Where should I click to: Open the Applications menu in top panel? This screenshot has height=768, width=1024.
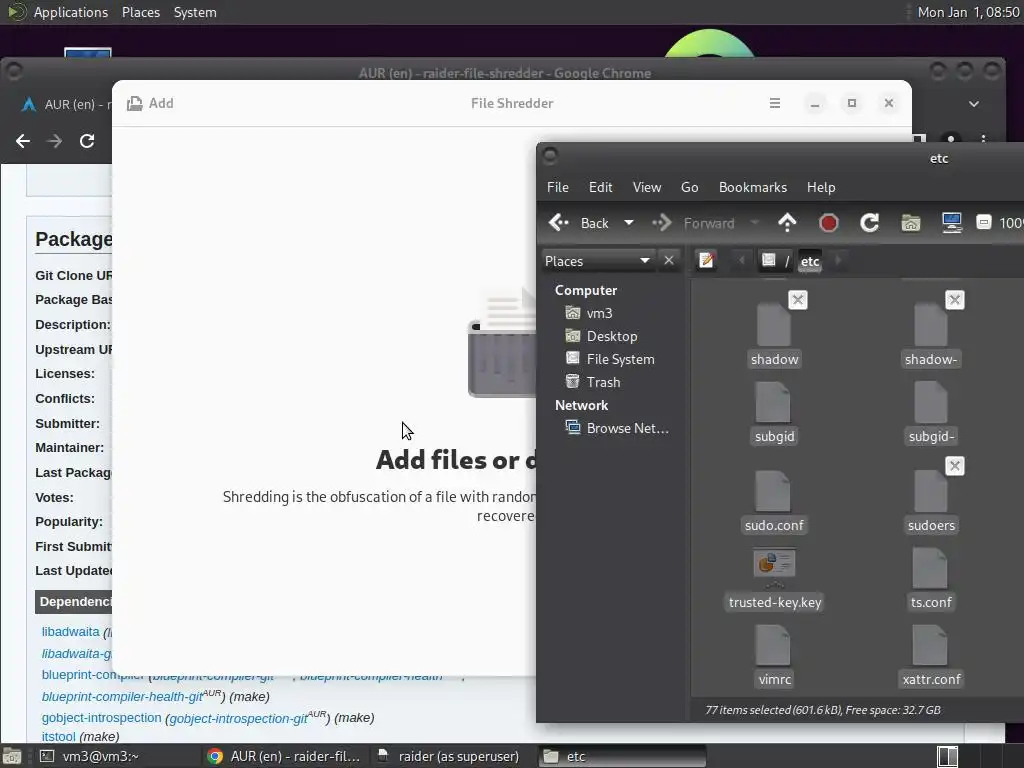coord(71,12)
